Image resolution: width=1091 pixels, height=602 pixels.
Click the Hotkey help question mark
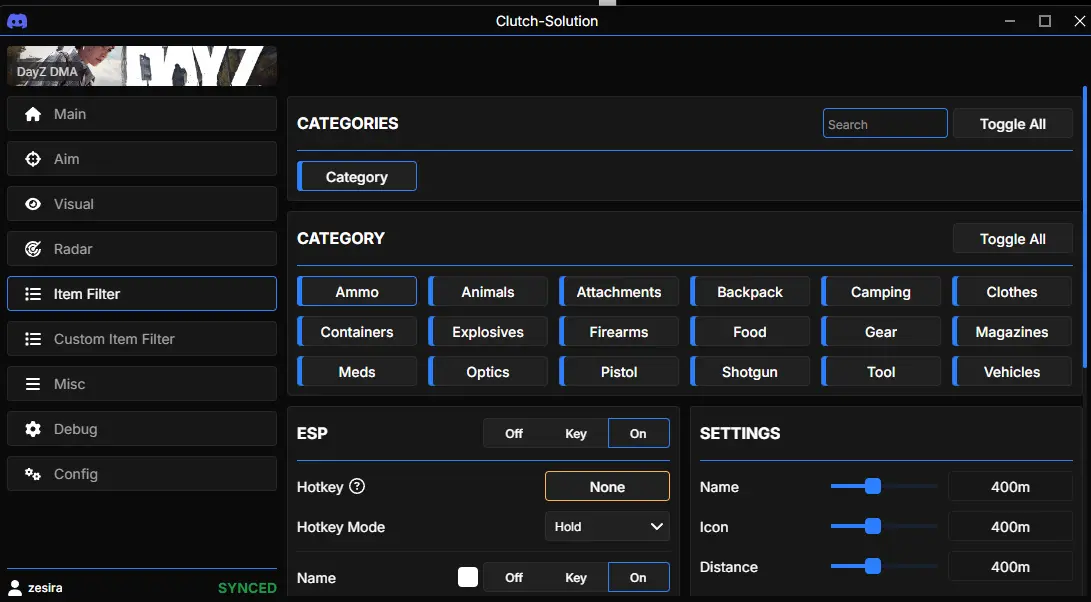tap(357, 487)
